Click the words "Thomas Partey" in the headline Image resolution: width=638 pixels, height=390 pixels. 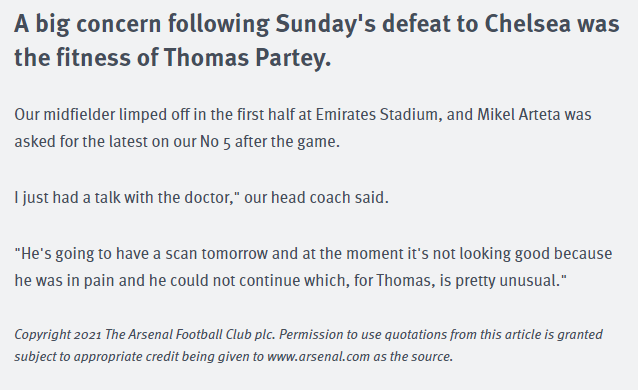(247, 57)
